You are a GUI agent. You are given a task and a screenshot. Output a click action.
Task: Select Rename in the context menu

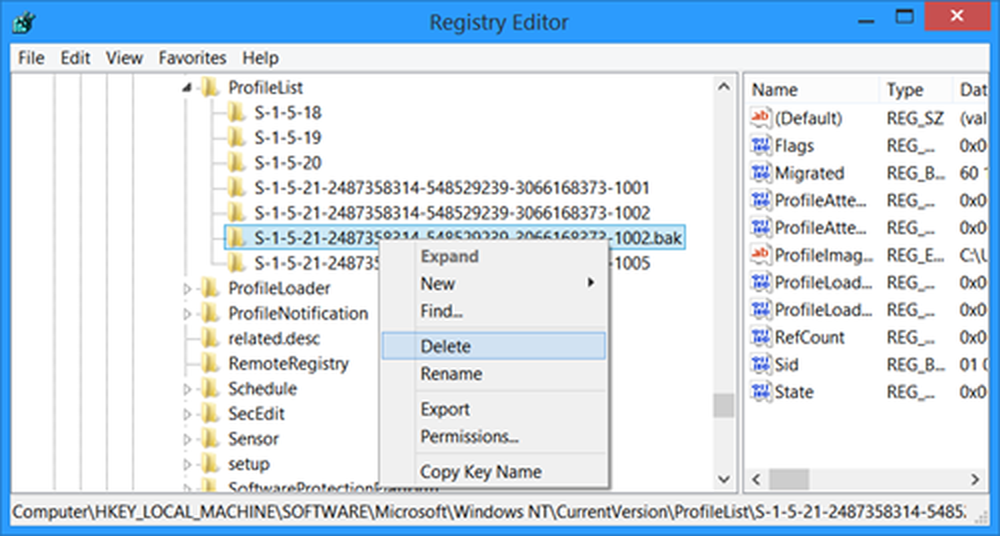click(451, 374)
